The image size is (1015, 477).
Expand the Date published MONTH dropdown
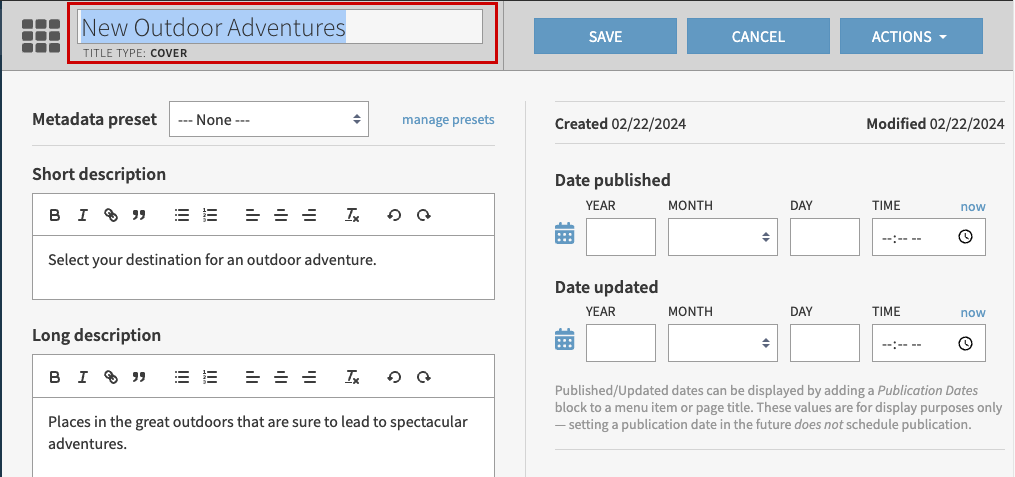pos(722,237)
